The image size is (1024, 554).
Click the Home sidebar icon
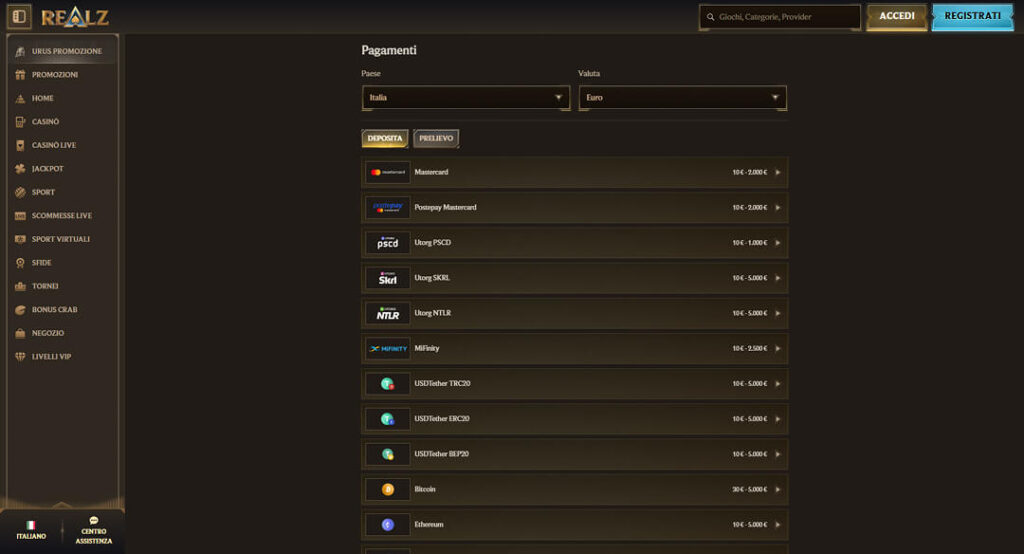20,98
